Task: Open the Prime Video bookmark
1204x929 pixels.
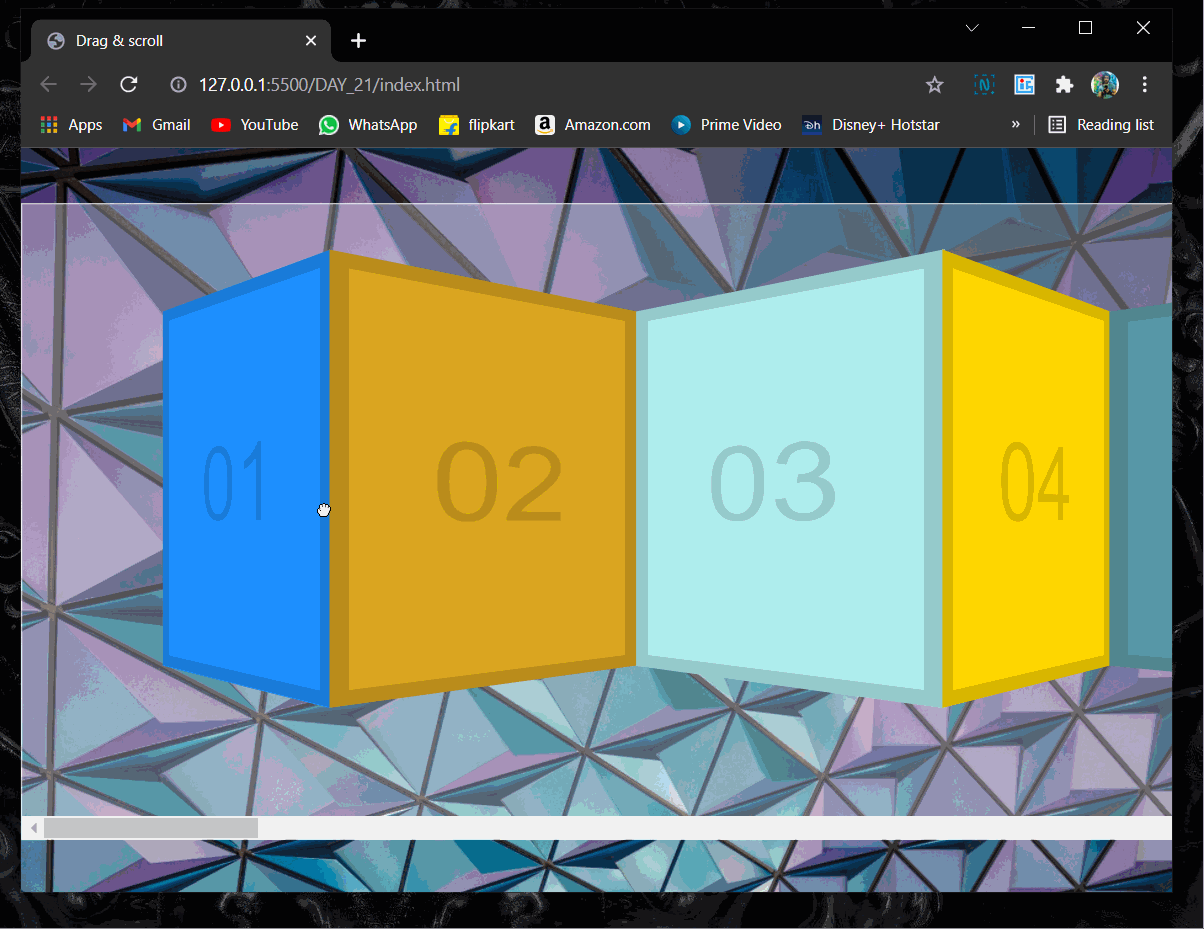Action: point(726,125)
